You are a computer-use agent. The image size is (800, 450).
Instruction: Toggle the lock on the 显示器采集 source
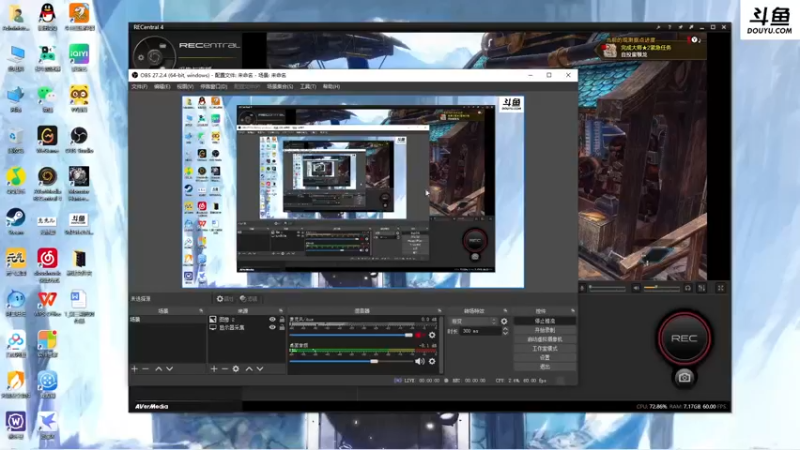click(x=282, y=328)
